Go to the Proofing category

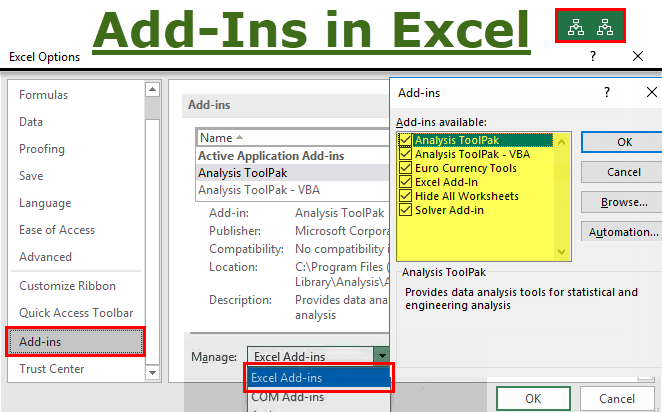click(x=42, y=149)
